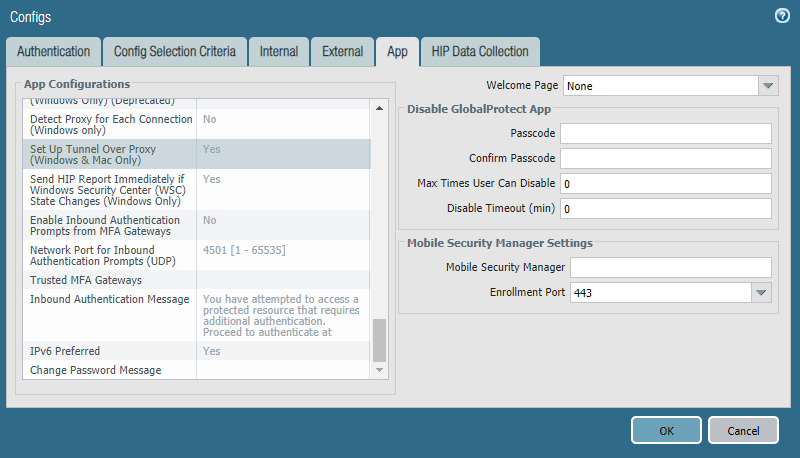Select the Internal tab
The image size is (800, 458).
[x=278, y=51]
